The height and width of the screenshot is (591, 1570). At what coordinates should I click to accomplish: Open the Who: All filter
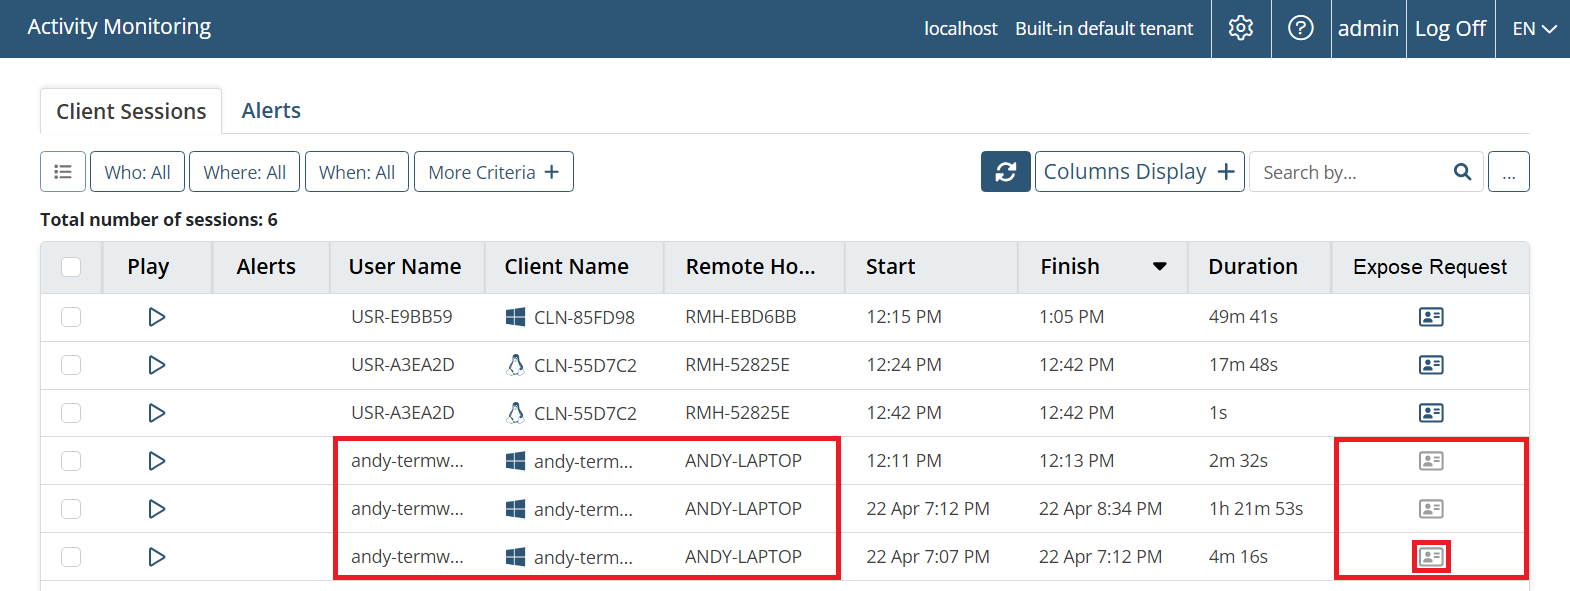coord(137,172)
